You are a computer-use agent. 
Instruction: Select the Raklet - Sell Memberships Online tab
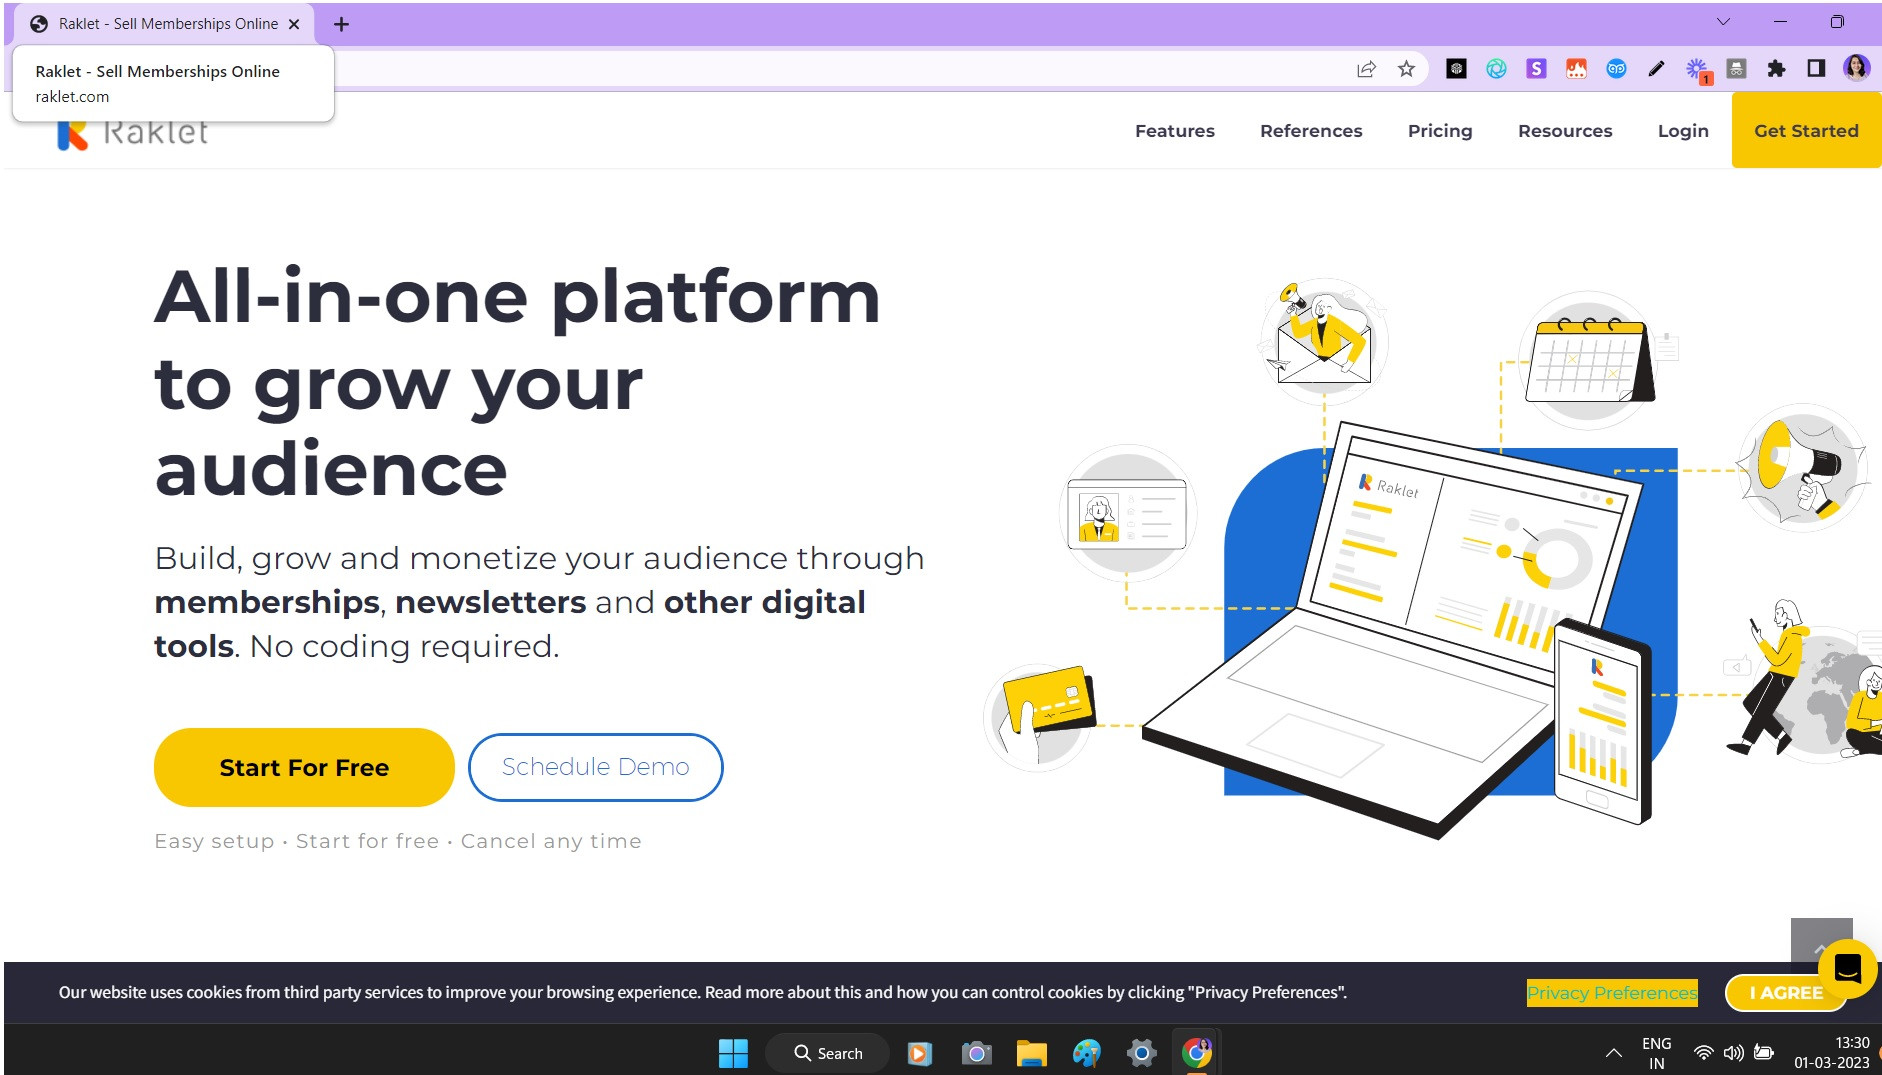(163, 24)
